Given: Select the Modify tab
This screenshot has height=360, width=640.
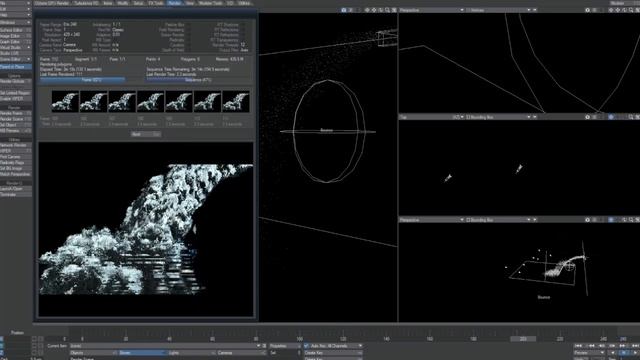Looking at the screenshot, I should click(x=123, y=3).
